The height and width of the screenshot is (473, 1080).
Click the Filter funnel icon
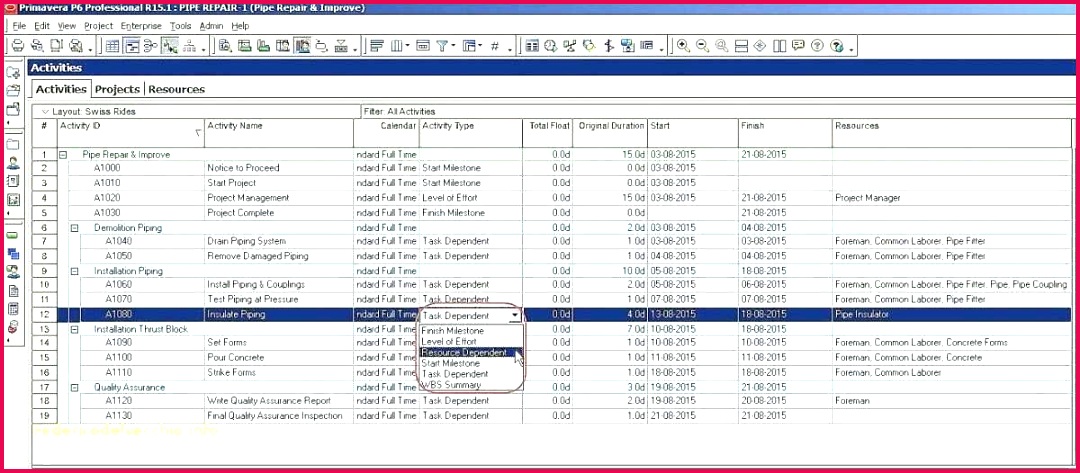point(442,46)
